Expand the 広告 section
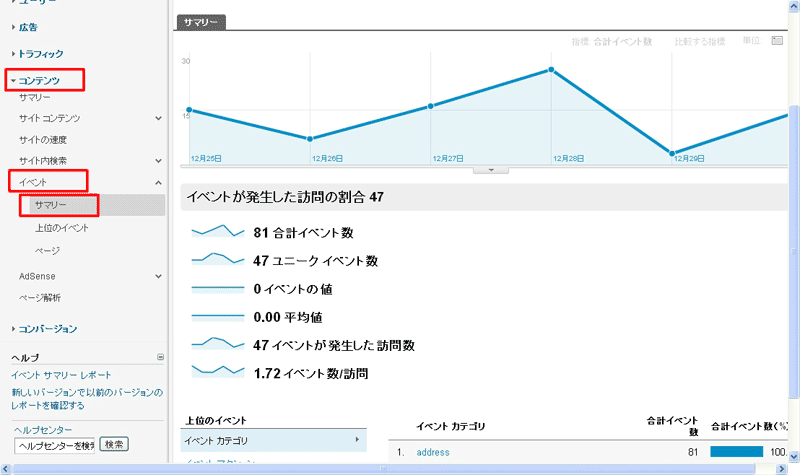Screen dimensions: 800x475 pos(28,28)
